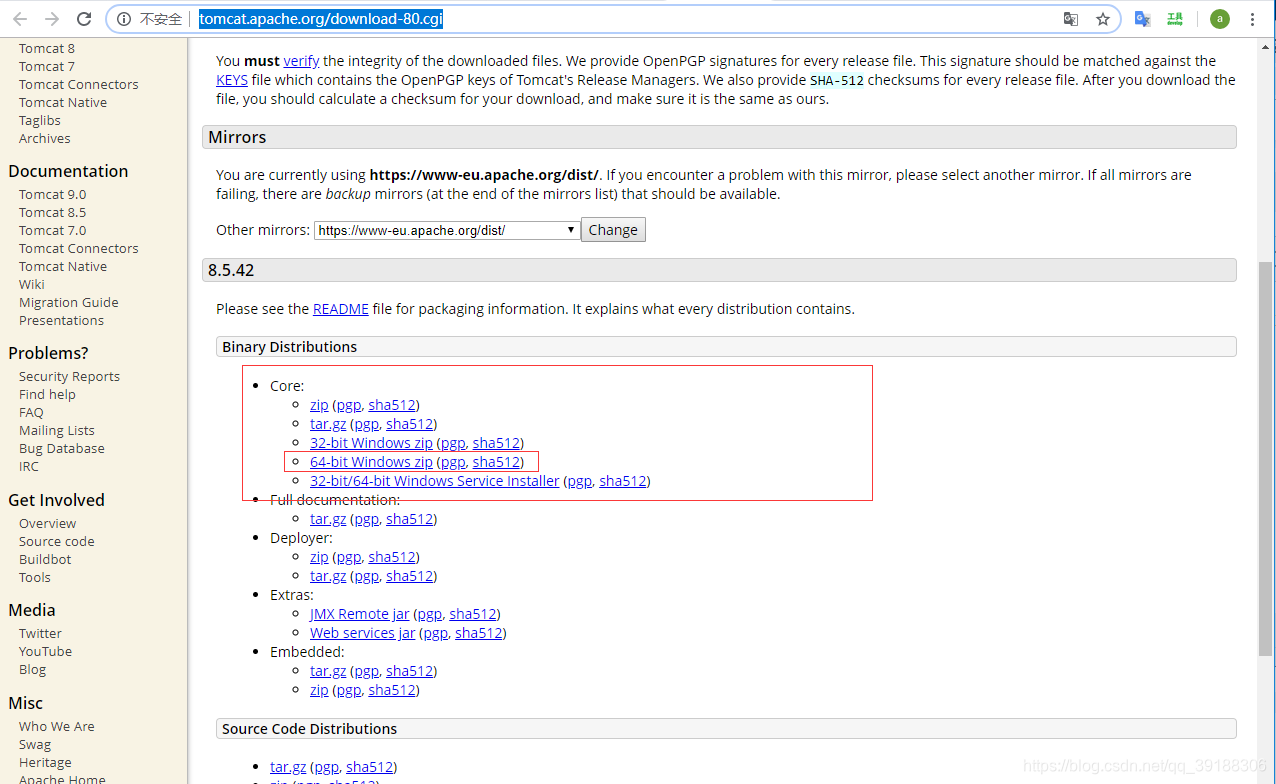Download the Embedded tar.gz
This screenshot has width=1276, height=784.
(328, 671)
